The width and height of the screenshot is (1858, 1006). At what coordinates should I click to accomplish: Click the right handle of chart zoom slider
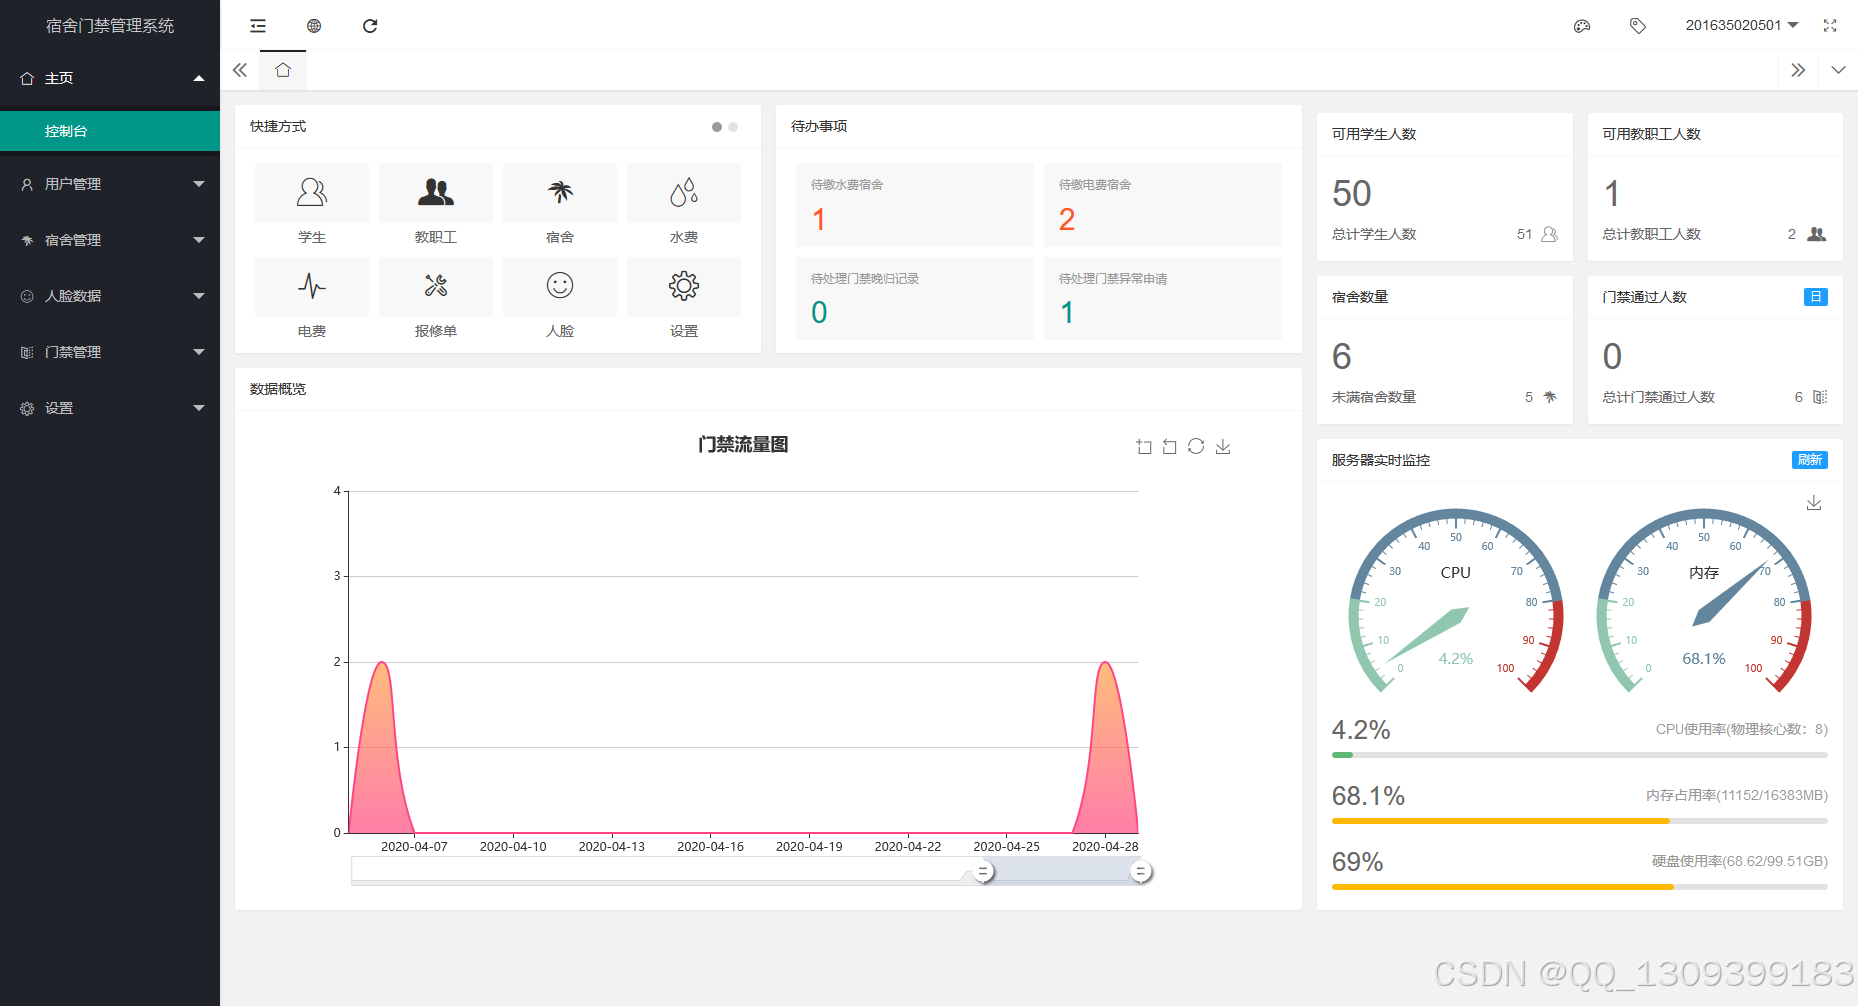pyautogui.click(x=1140, y=872)
